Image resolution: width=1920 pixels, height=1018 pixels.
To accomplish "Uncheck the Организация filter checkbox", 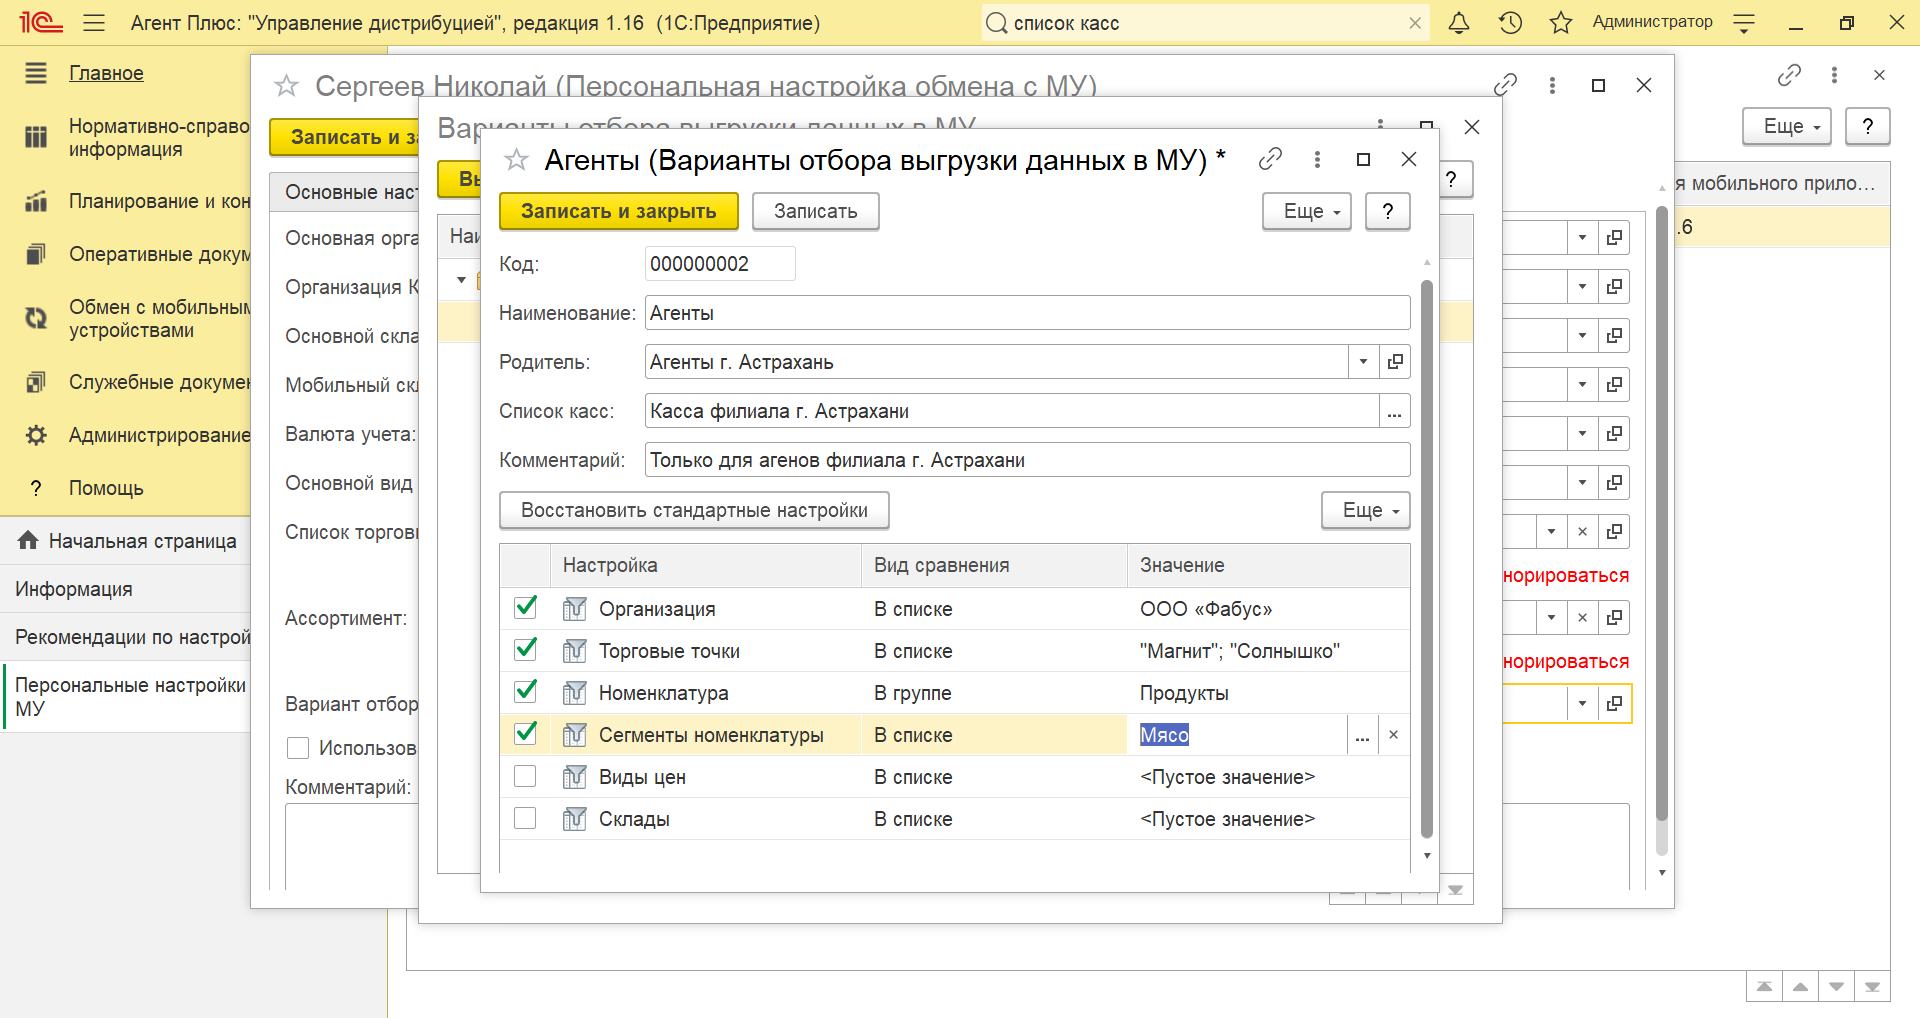I will [x=525, y=608].
